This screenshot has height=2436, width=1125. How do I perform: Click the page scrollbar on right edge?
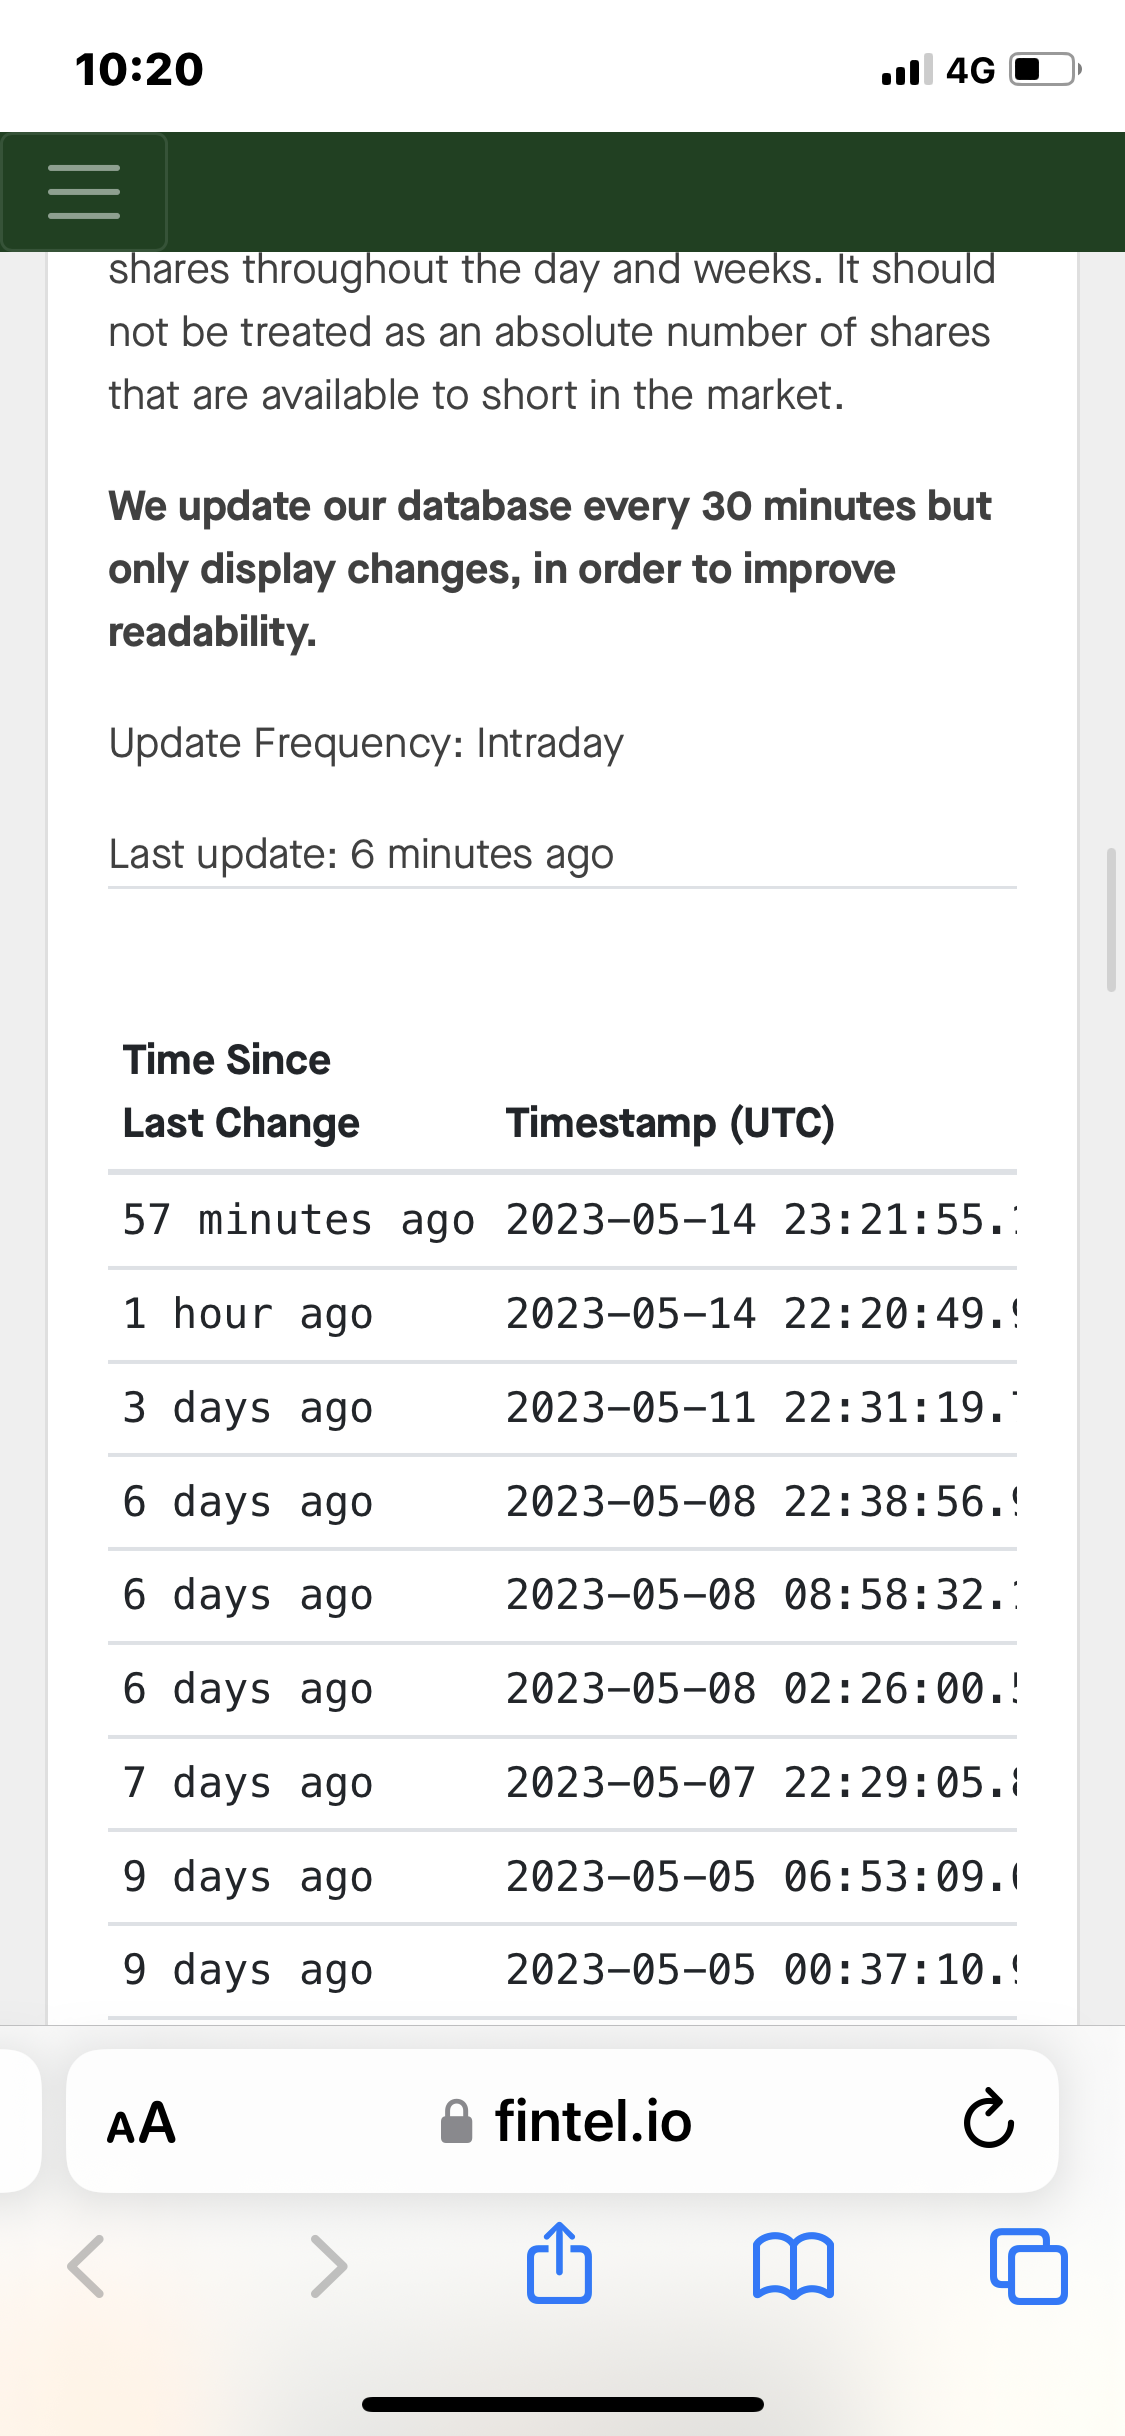(1110, 920)
